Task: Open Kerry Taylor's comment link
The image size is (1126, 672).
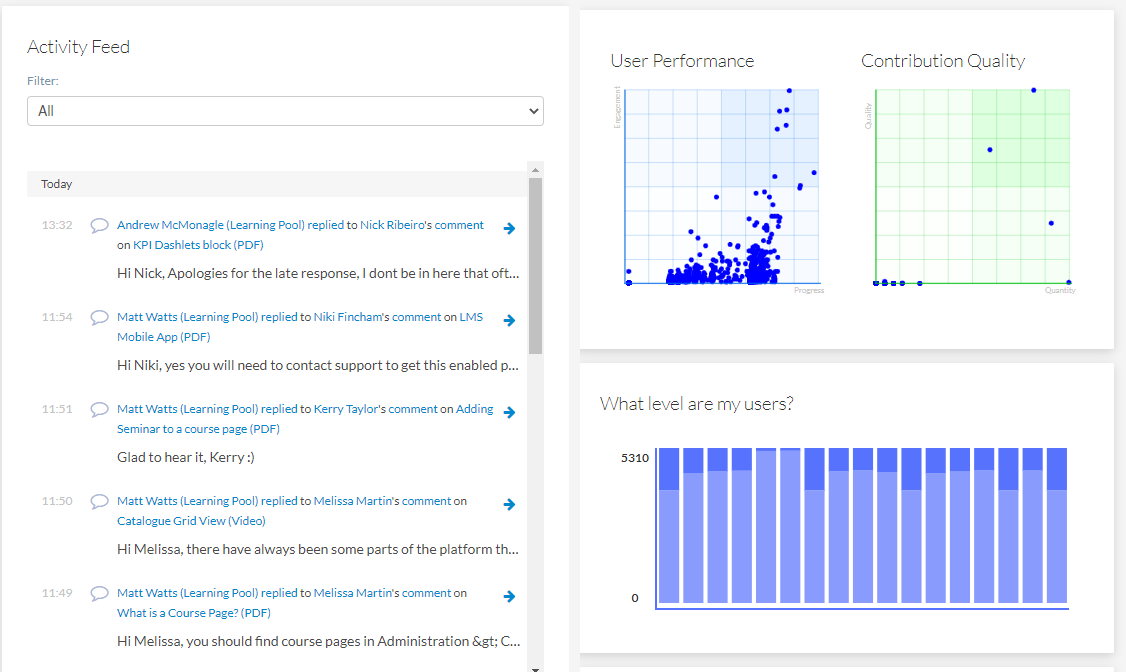Action: pos(376,409)
